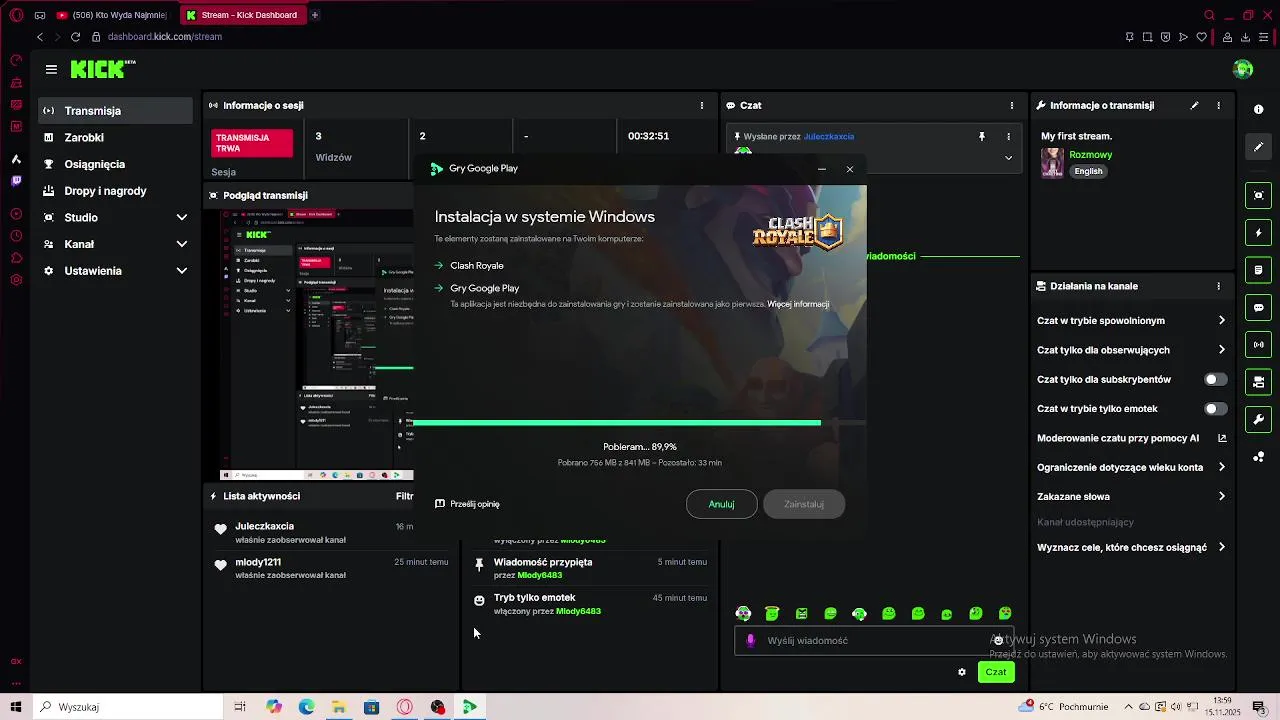Reload the page in Opera
The height and width of the screenshot is (720, 1280).
pyautogui.click(x=75, y=37)
